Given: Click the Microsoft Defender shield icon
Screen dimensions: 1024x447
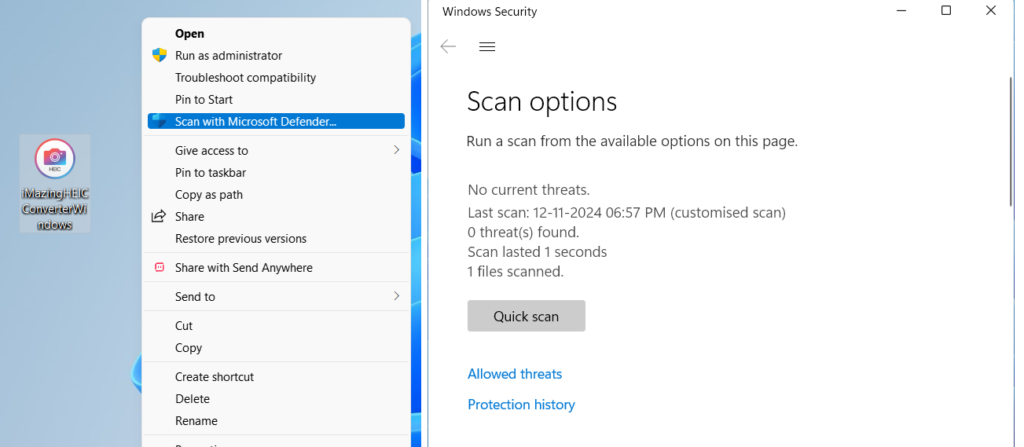Looking at the screenshot, I should click(159, 122).
